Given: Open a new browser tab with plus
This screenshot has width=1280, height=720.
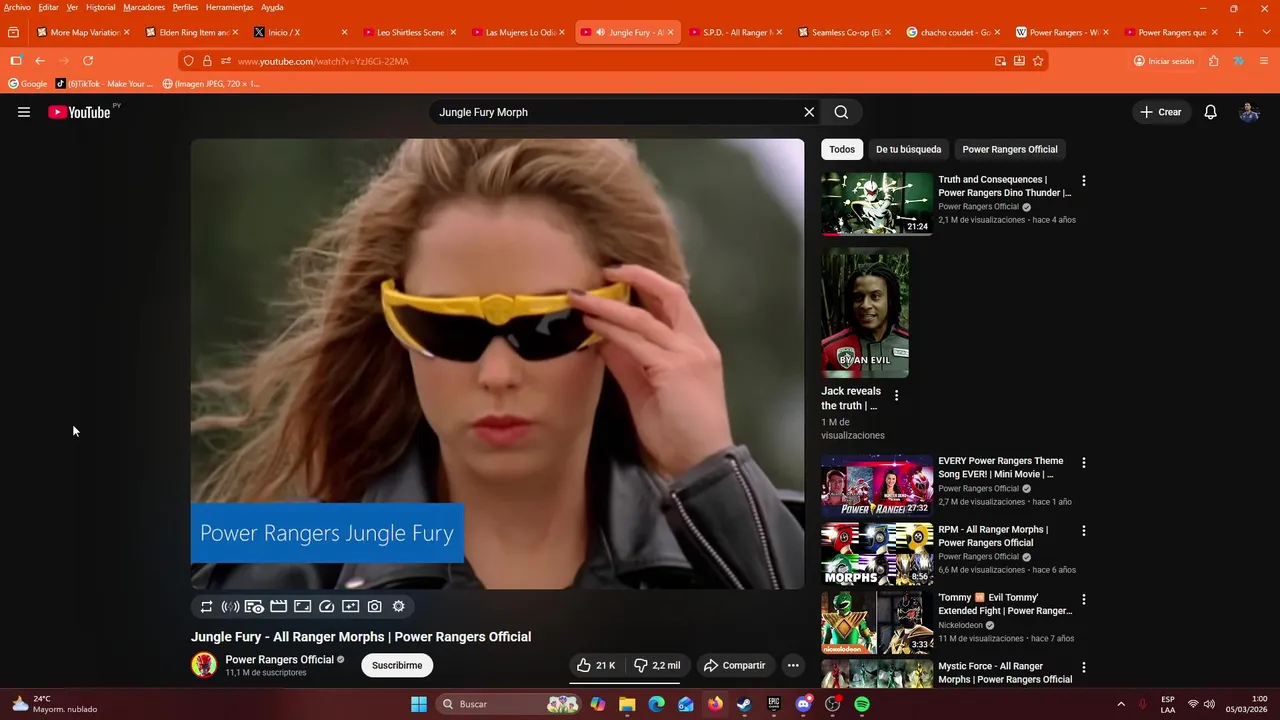Looking at the screenshot, I should coord(1240,32).
